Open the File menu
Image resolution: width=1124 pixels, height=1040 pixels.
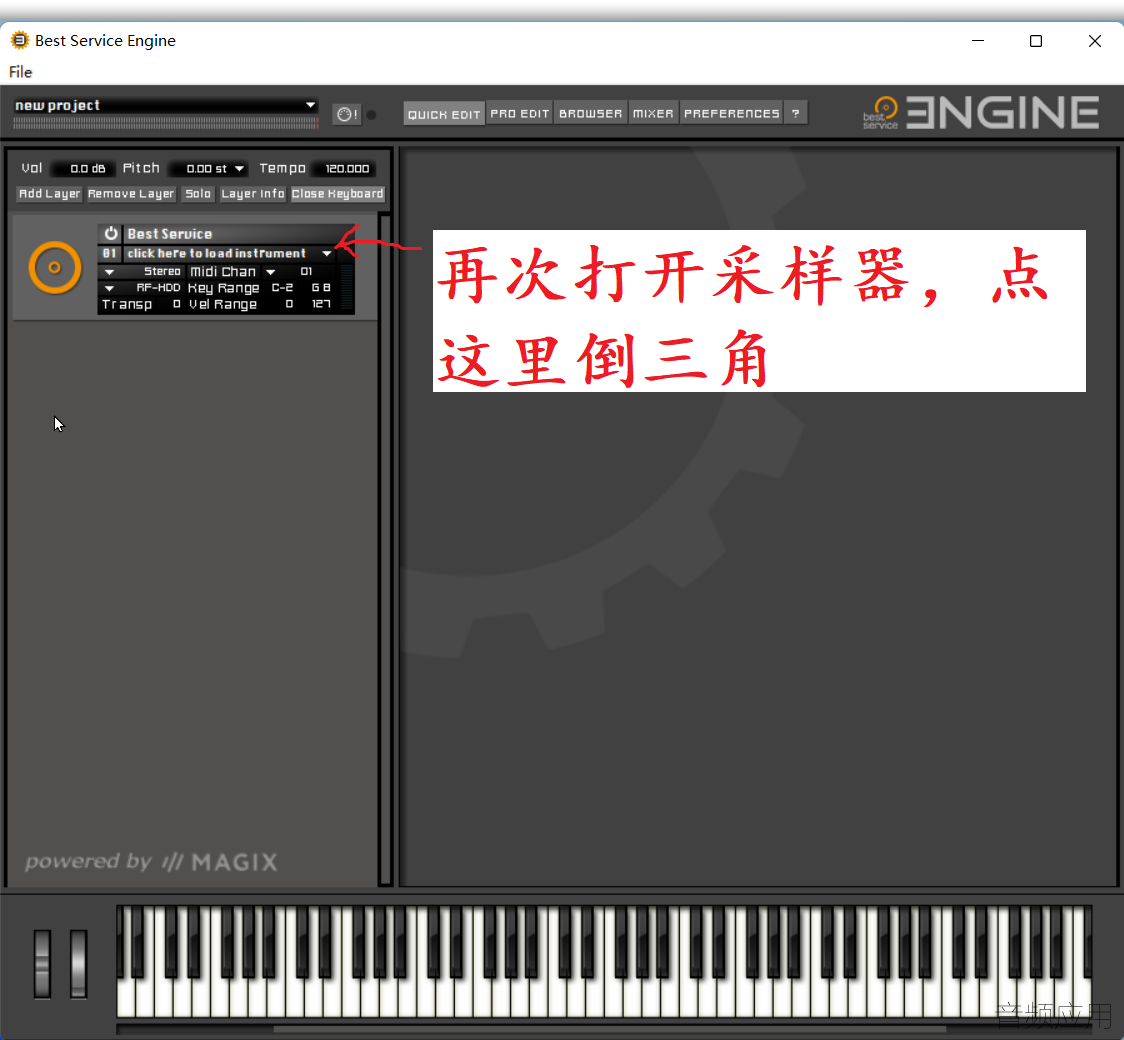[20, 72]
